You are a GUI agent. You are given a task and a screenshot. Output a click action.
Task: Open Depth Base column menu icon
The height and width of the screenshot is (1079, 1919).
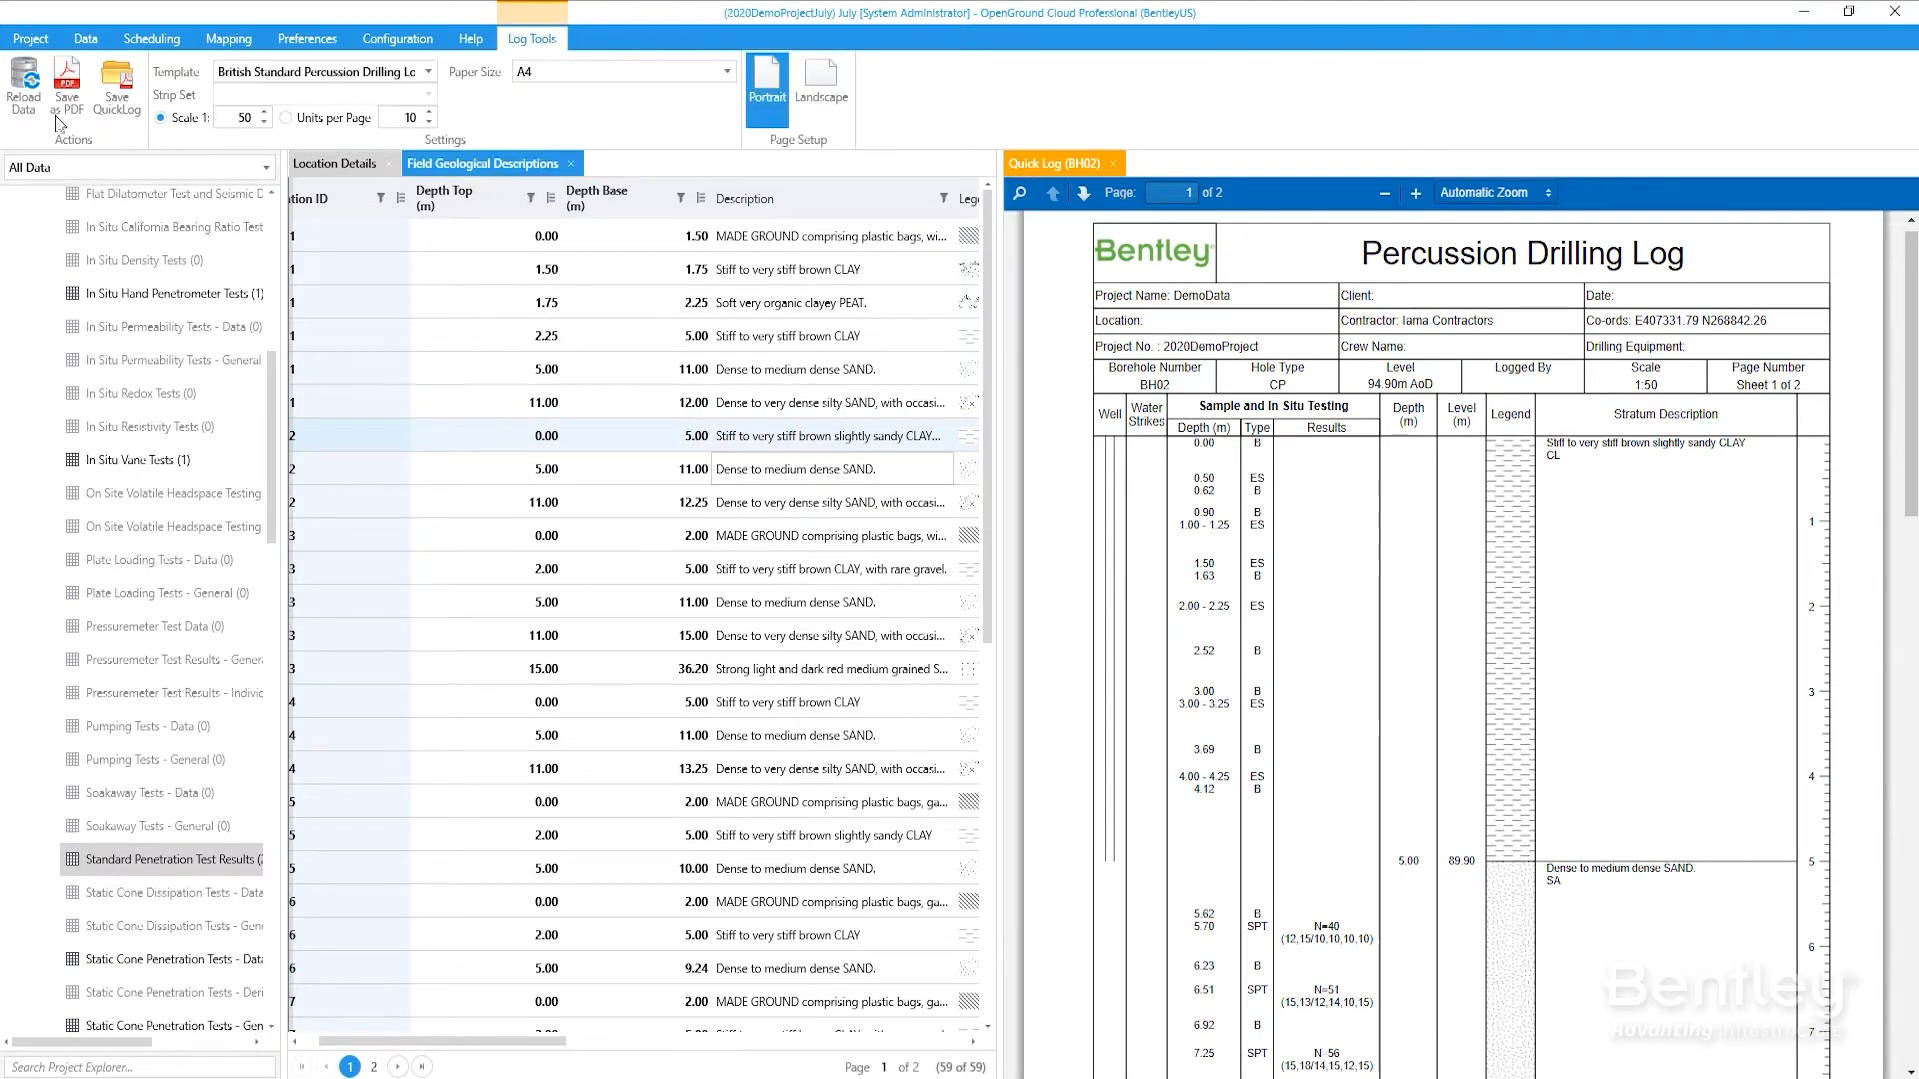tap(701, 198)
